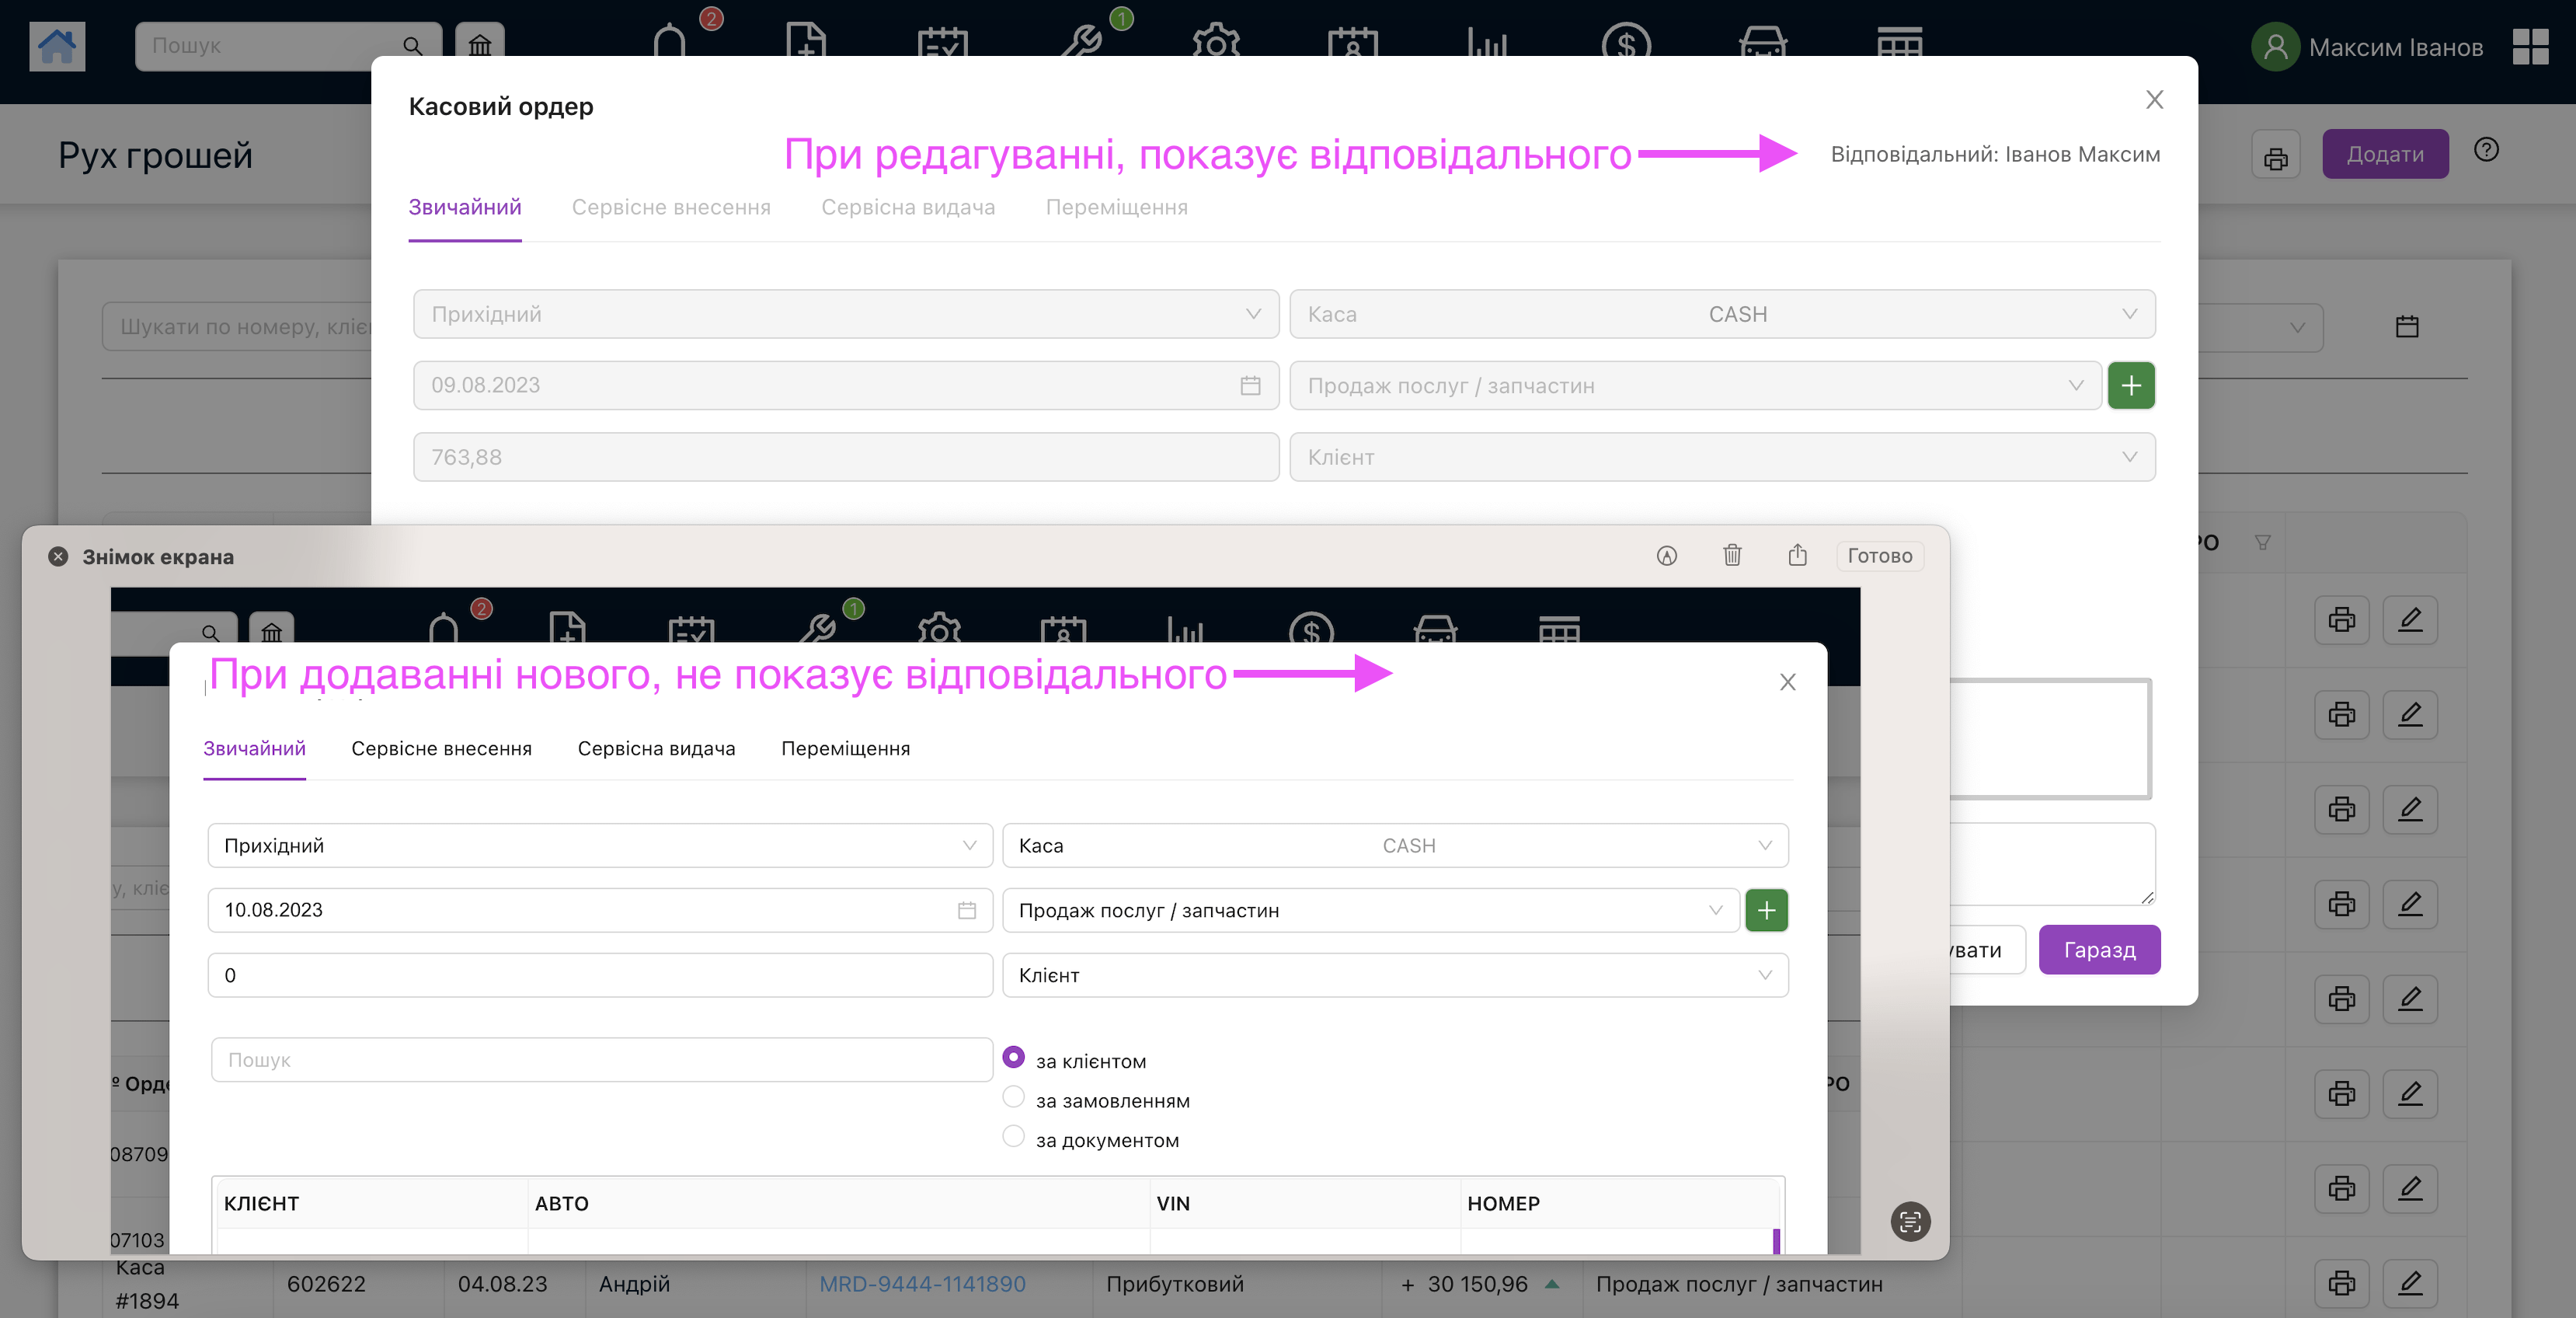Click the Готово button in preview
The height and width of the screenshot is (1318, 2576).
(x=1879, y=555)
